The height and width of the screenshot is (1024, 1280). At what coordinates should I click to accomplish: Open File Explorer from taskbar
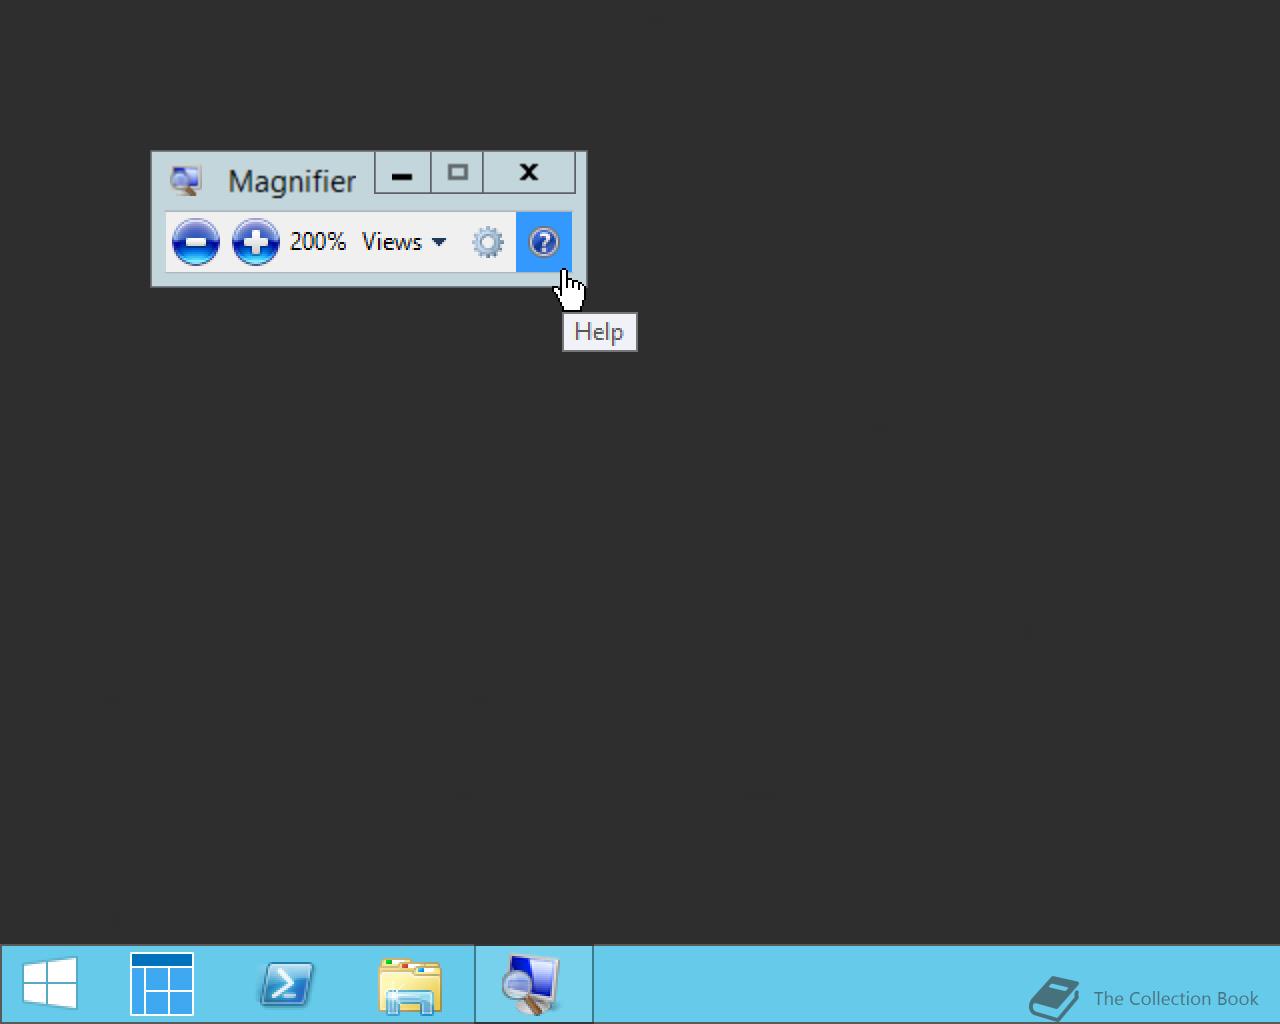tap(410, 986)
